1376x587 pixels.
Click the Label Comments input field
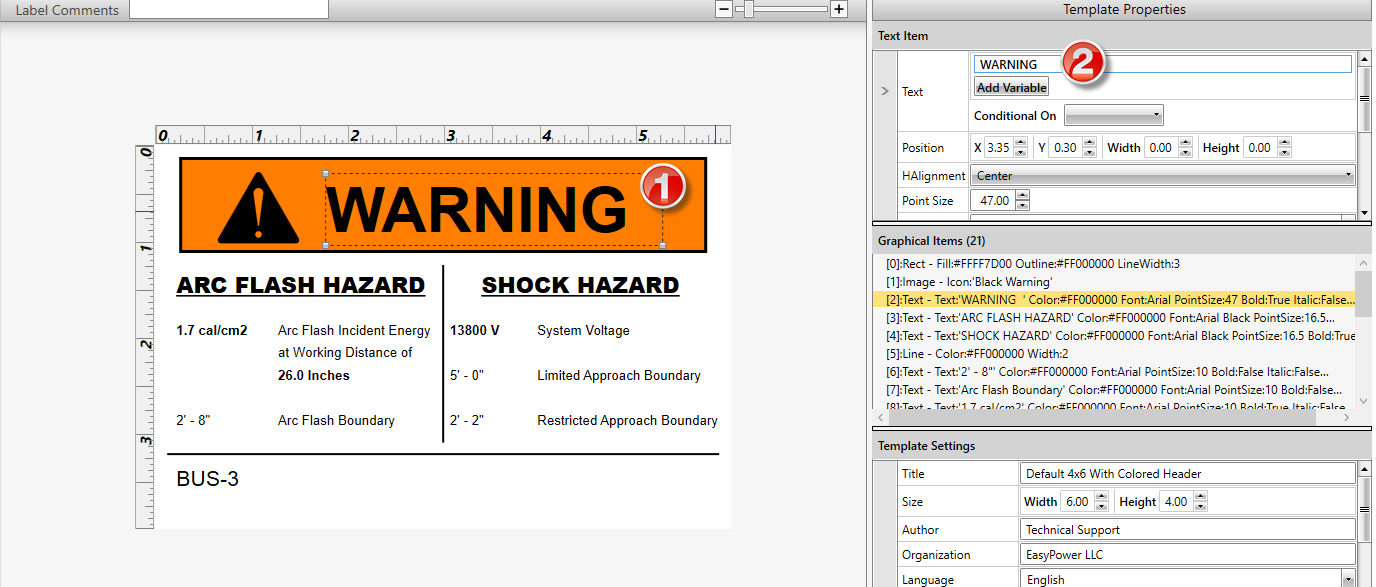pos(228,9)
